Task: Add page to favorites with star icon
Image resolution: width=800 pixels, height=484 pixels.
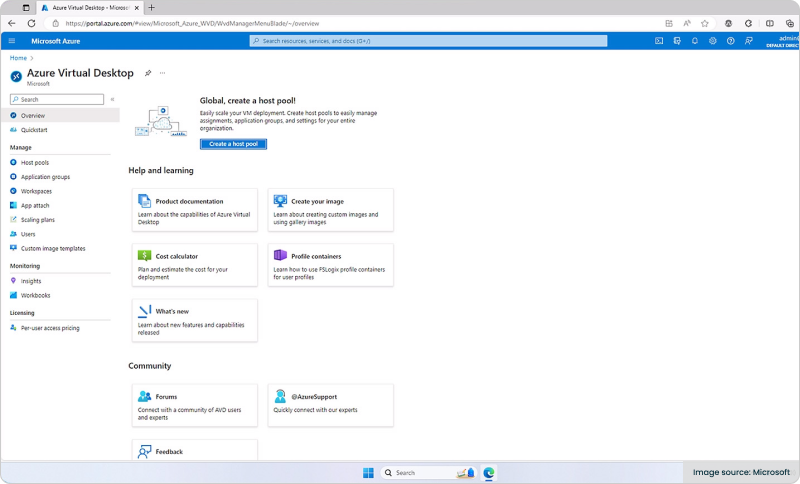Action: coord(705,23)
